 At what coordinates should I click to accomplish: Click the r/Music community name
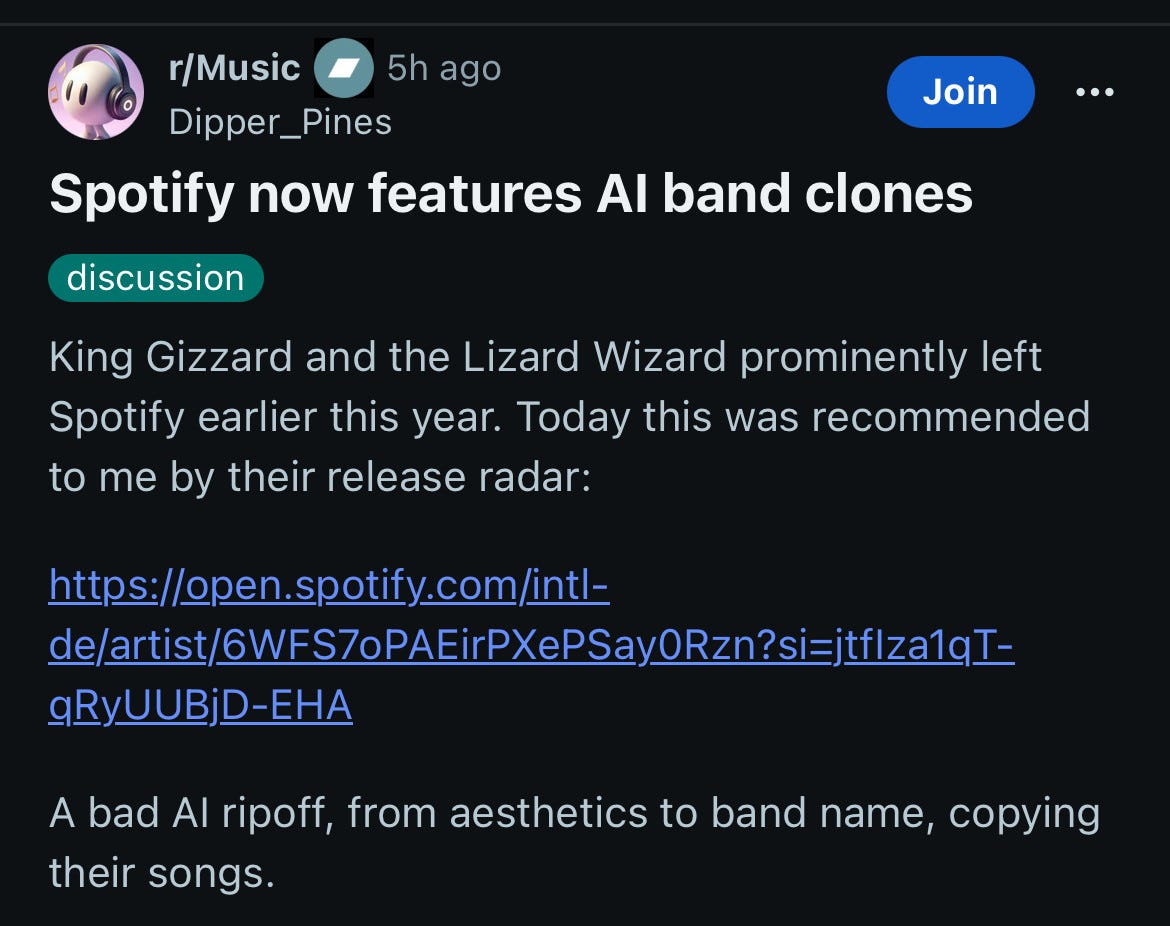235,66
